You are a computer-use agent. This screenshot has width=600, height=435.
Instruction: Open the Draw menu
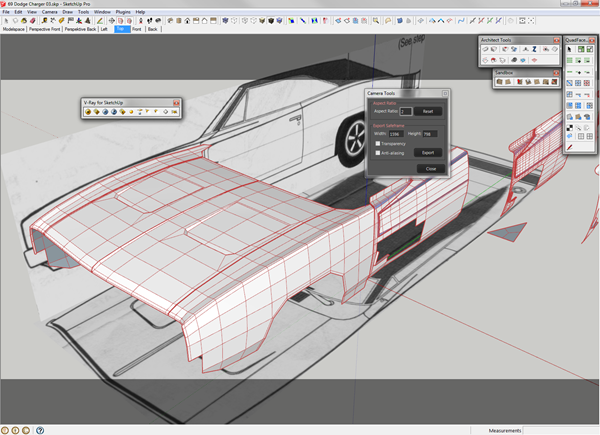68,11
